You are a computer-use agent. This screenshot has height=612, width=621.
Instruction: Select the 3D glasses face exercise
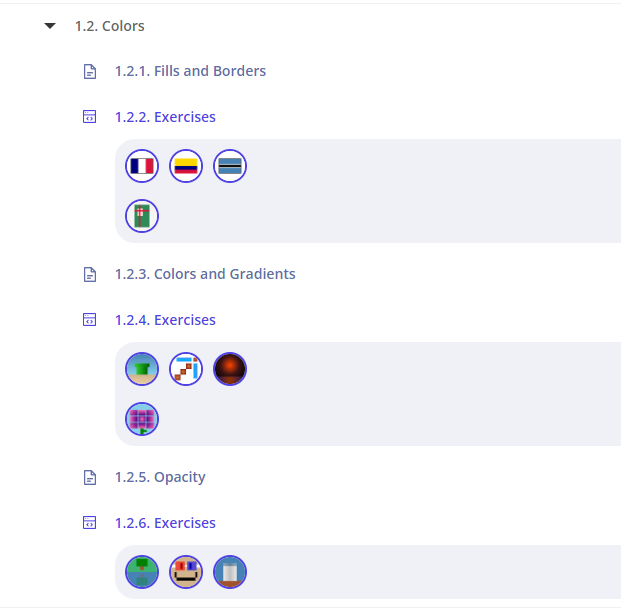186,572
